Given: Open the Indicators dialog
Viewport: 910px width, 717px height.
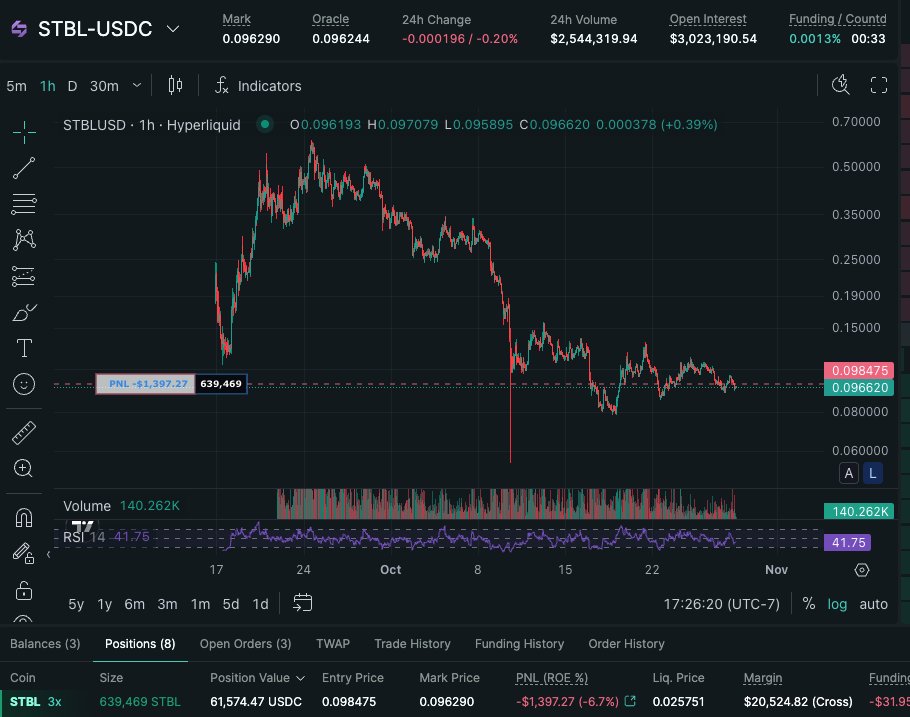Looking at the screenshot, I should [258, 86].
